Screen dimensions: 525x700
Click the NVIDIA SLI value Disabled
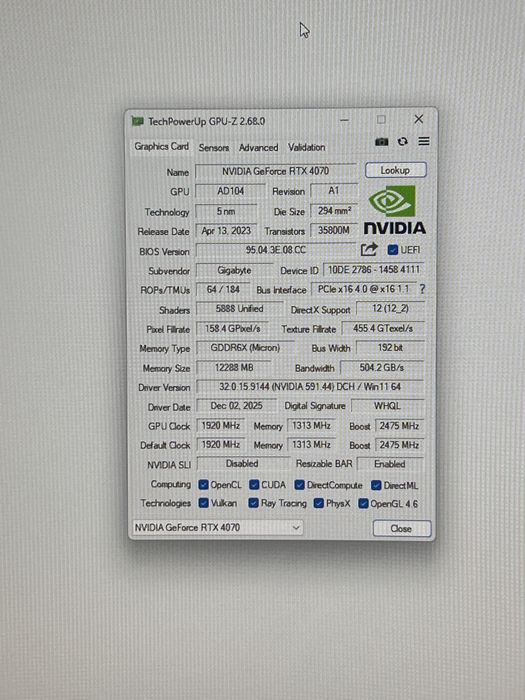[242, 464]
